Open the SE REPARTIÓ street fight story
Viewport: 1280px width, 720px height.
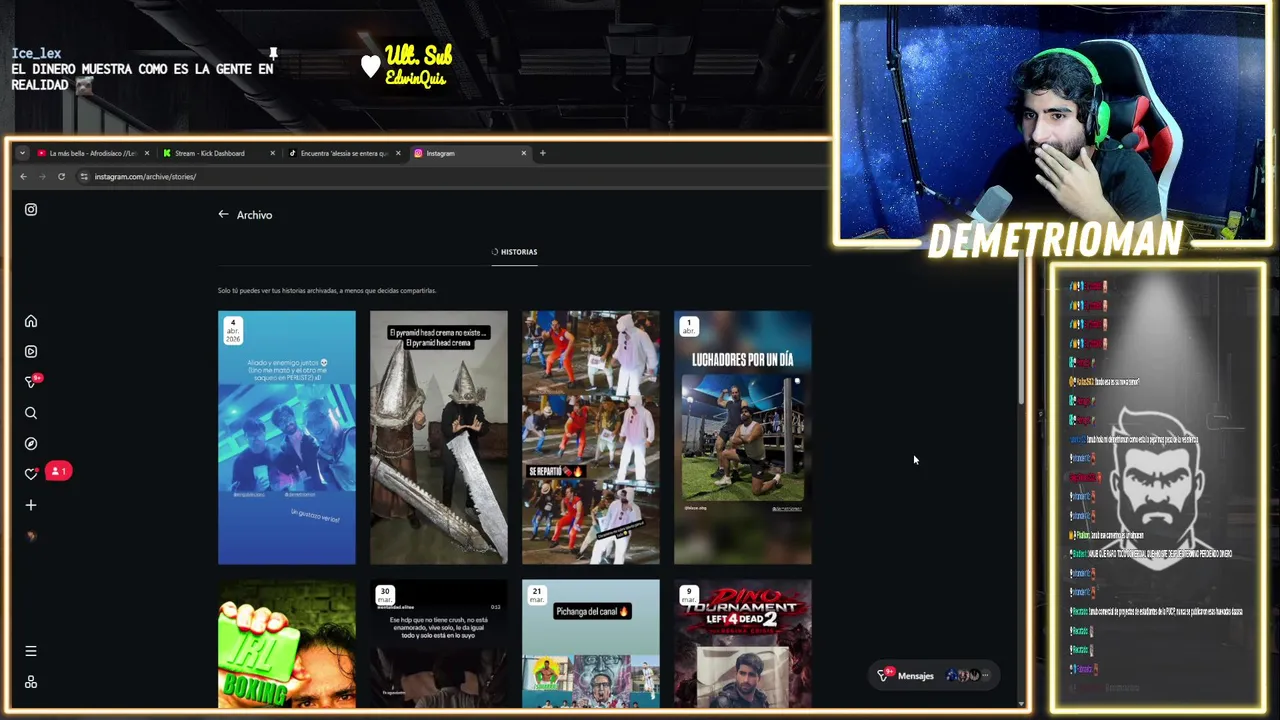591,437
